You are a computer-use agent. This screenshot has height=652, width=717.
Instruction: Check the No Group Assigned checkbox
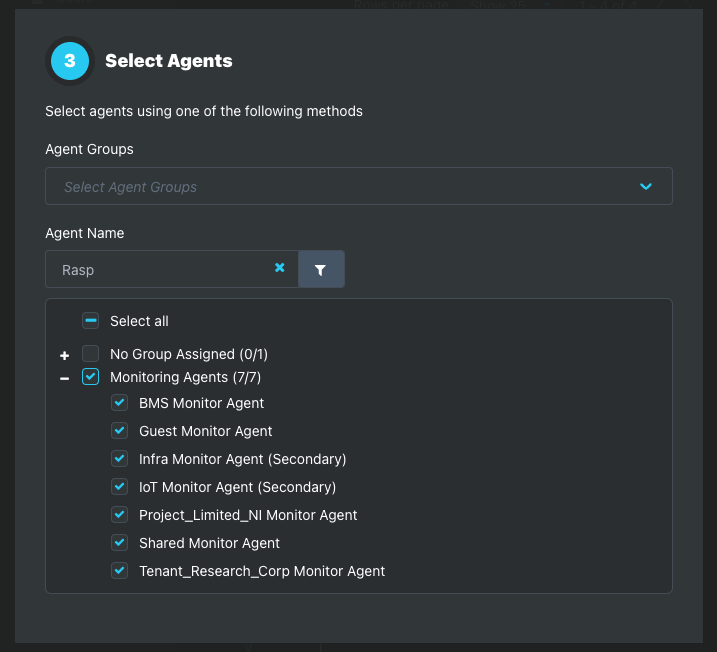click(91, 353)
